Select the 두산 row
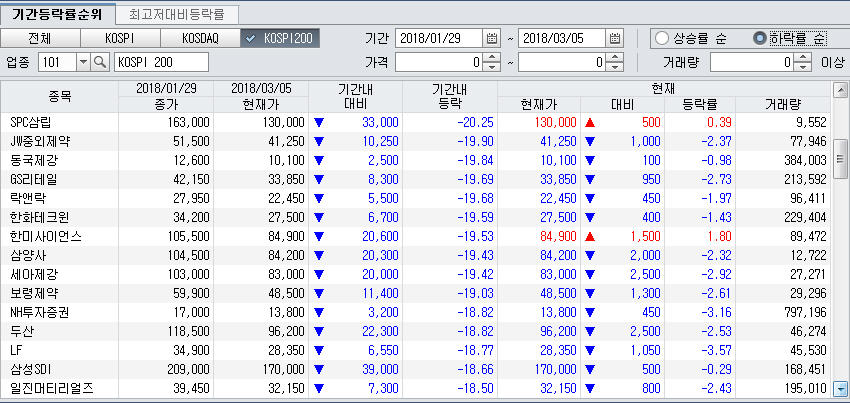 415,331
